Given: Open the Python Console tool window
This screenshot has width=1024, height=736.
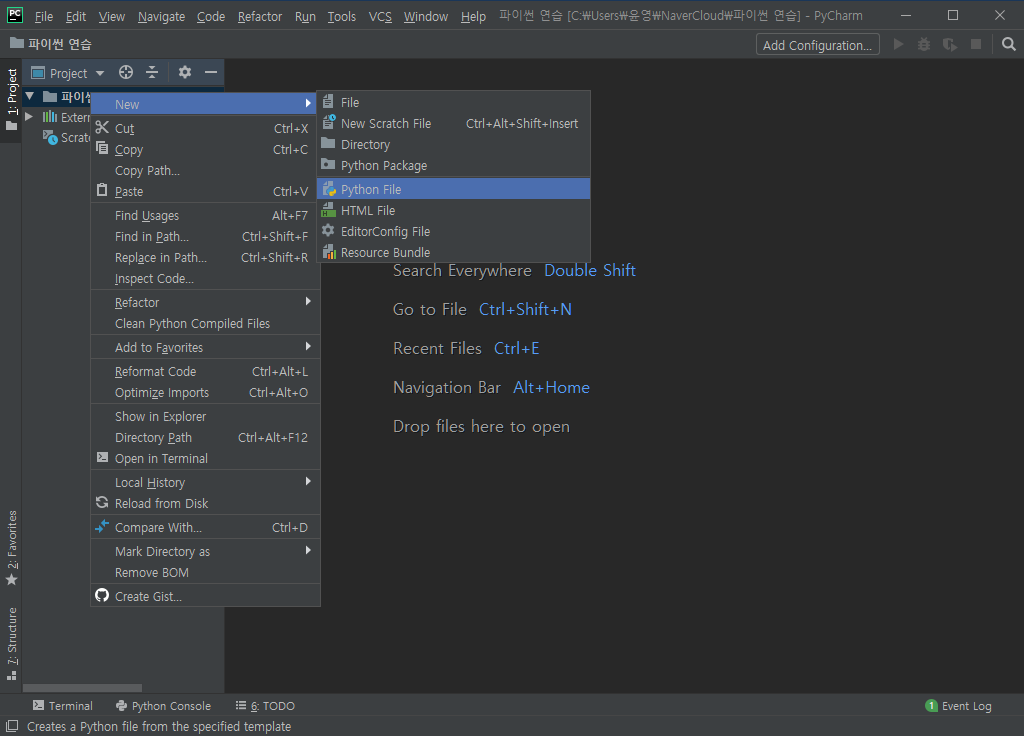Looking at the screenshot, I should (x=163, y=705).
